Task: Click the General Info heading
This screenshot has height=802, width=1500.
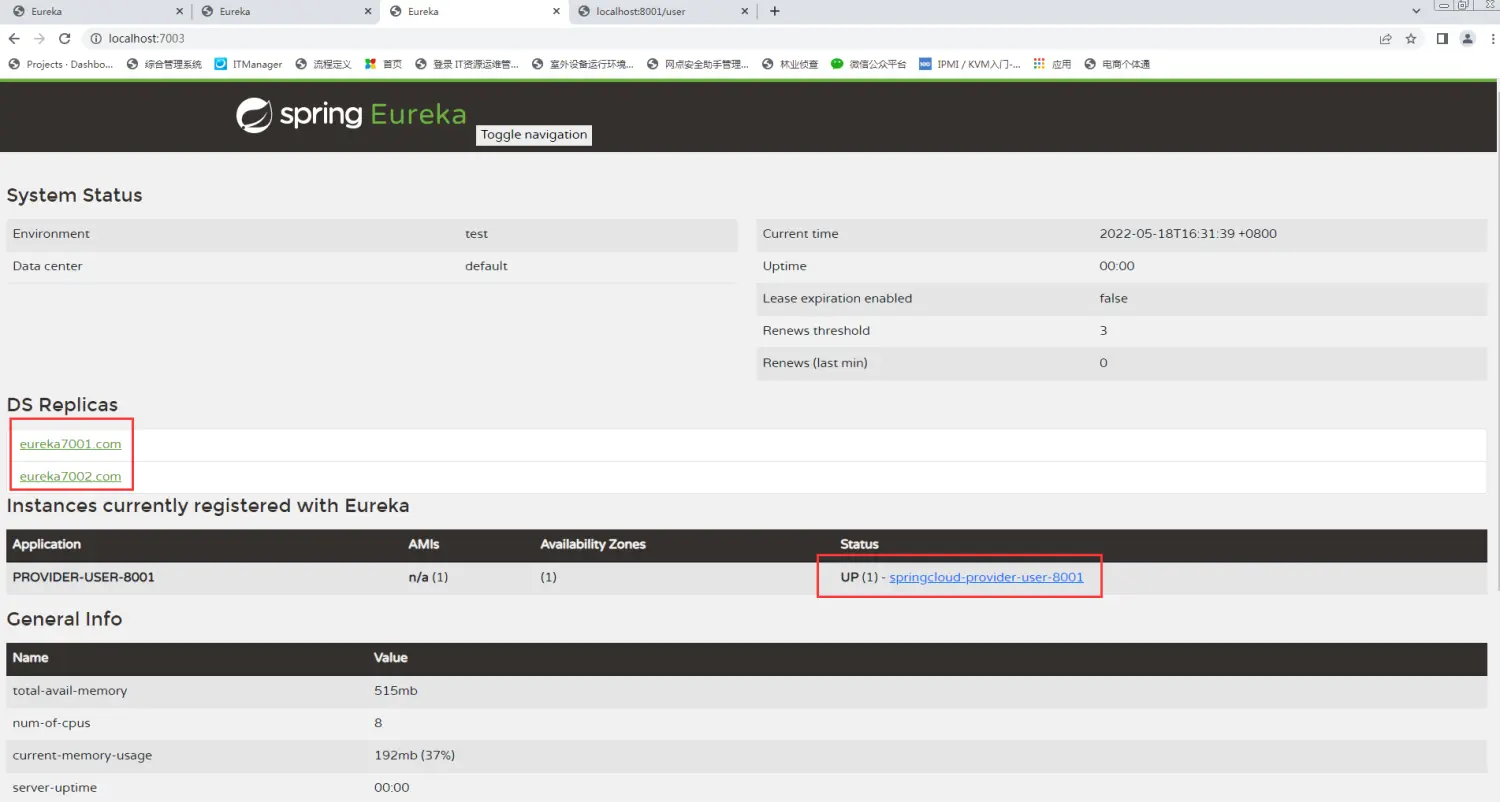Action: coord(64,619)
